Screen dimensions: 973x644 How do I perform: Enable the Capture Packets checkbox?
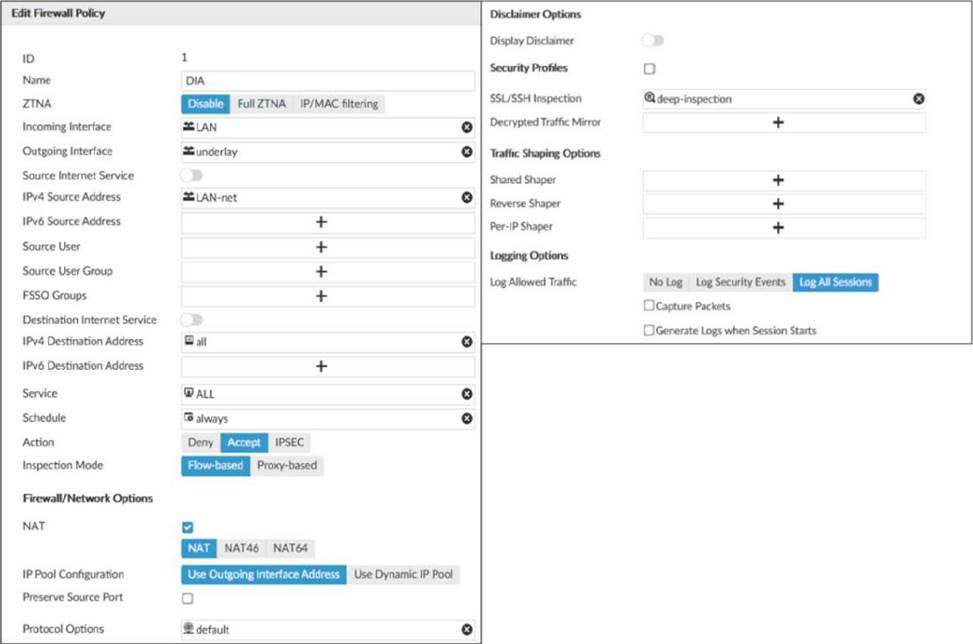(649, 306)
